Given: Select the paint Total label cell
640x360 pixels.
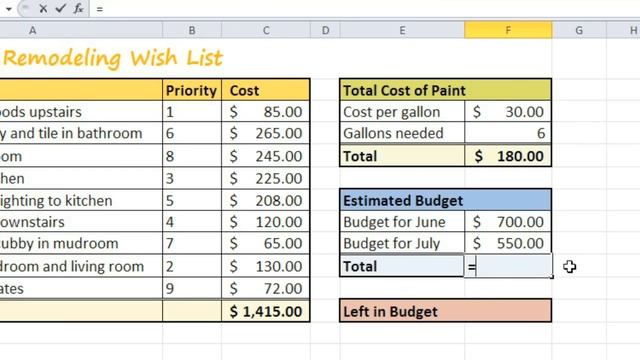Looking at the screenshot, I should 402,156.
